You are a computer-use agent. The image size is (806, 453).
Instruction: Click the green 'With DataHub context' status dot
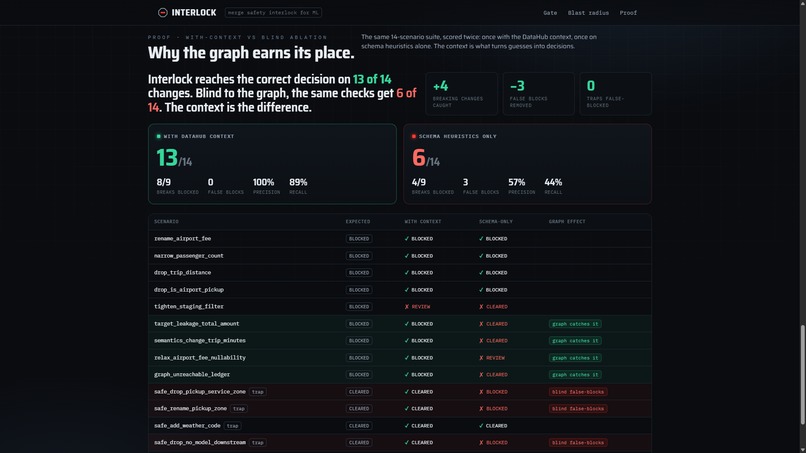click(x=158, y=136)
